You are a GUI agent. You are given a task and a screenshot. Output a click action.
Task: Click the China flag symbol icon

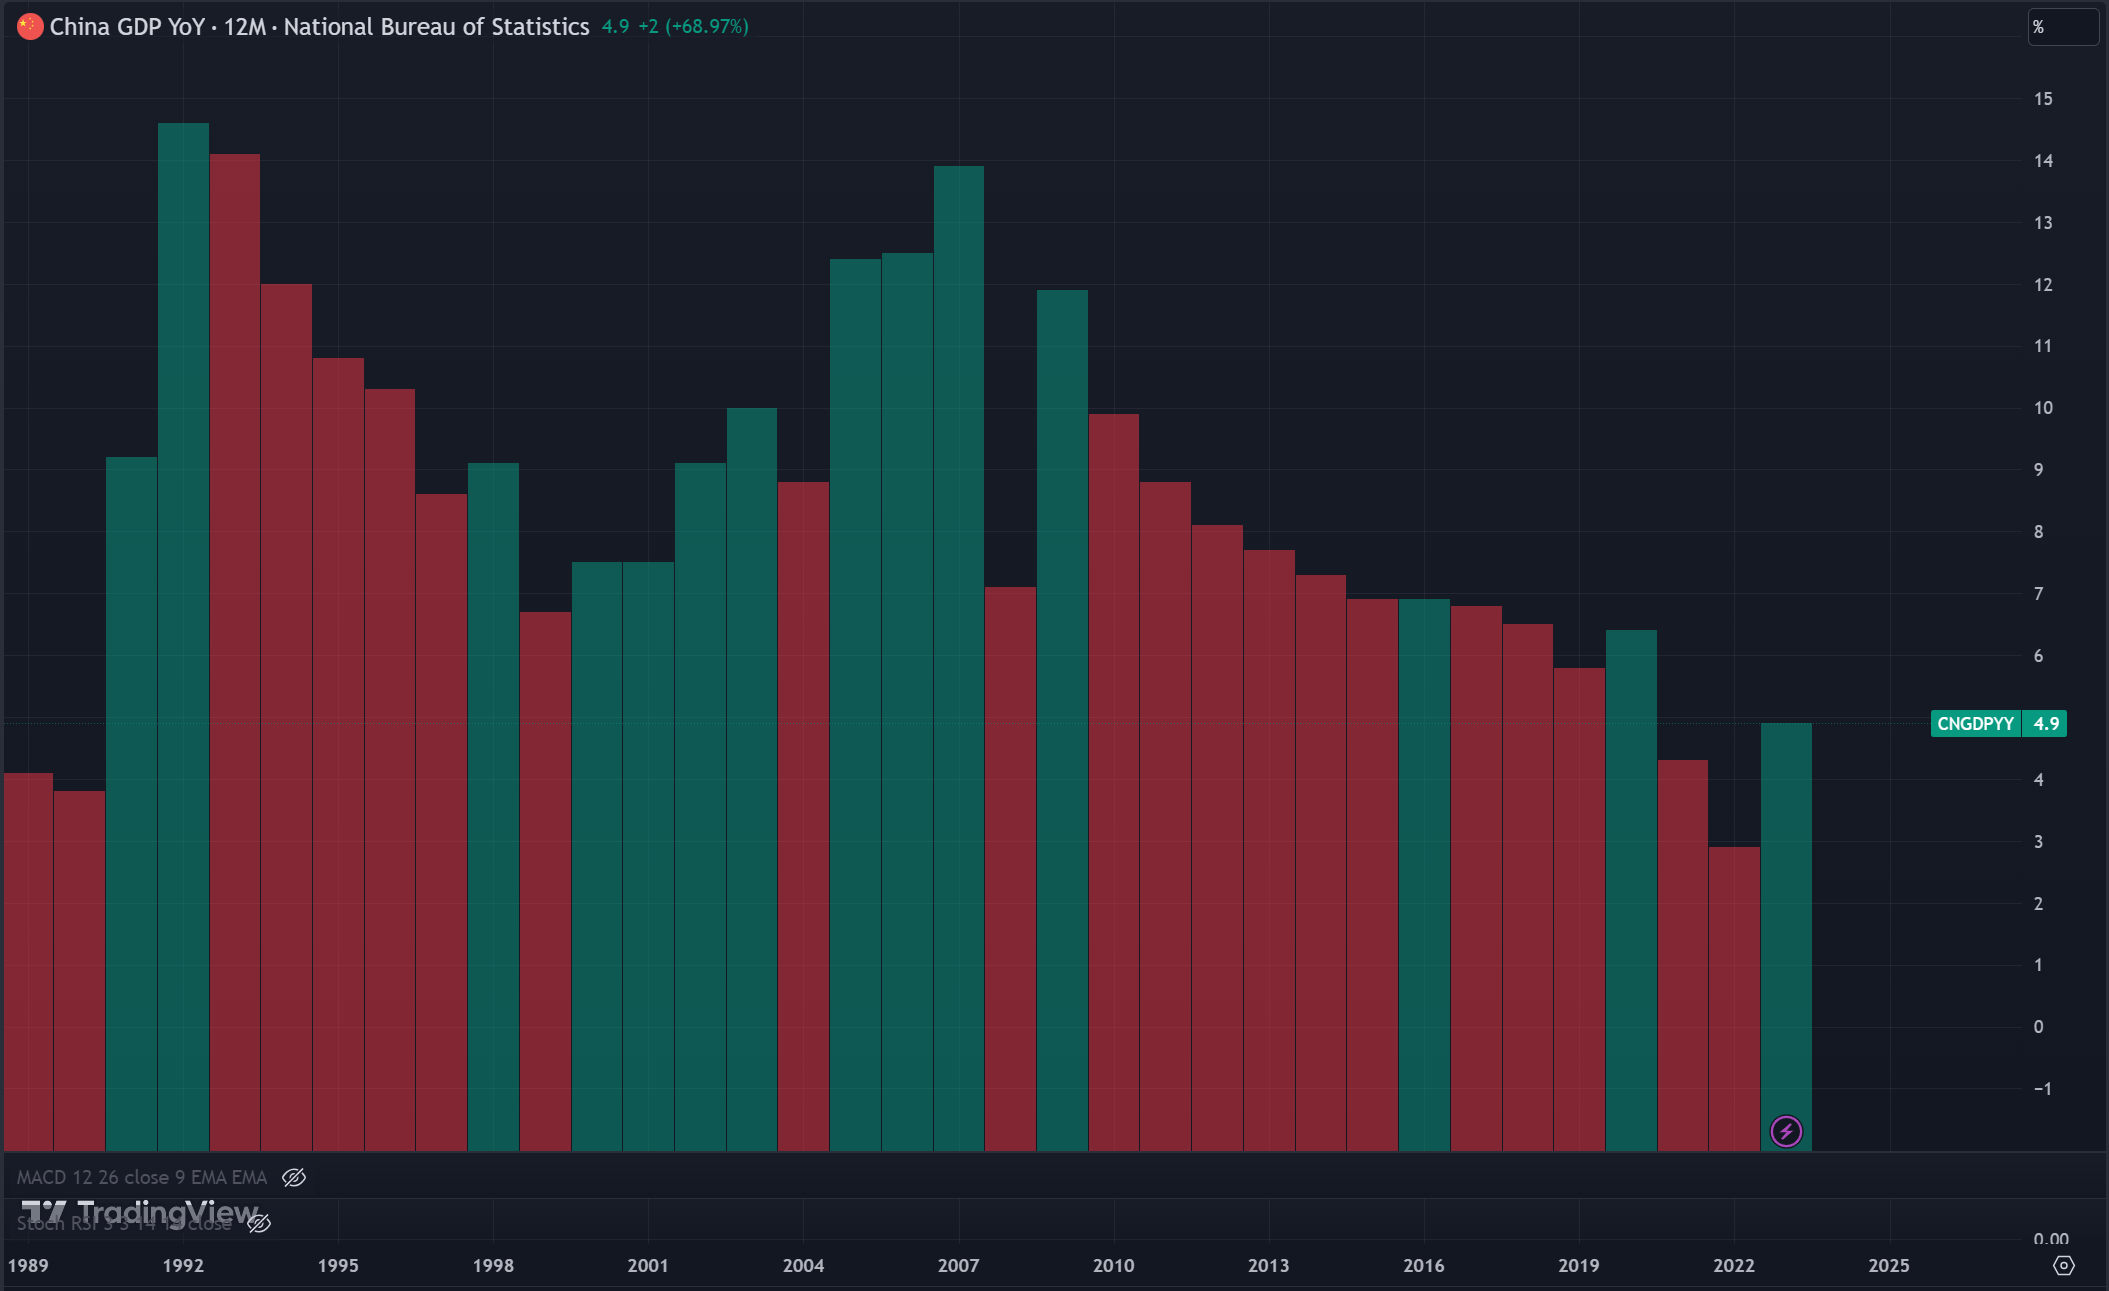[30, 27]
